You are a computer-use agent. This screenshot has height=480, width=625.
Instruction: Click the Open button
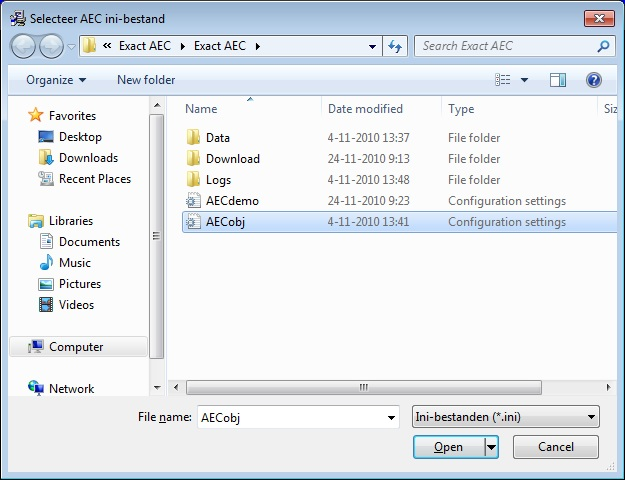tap(448, 447)
